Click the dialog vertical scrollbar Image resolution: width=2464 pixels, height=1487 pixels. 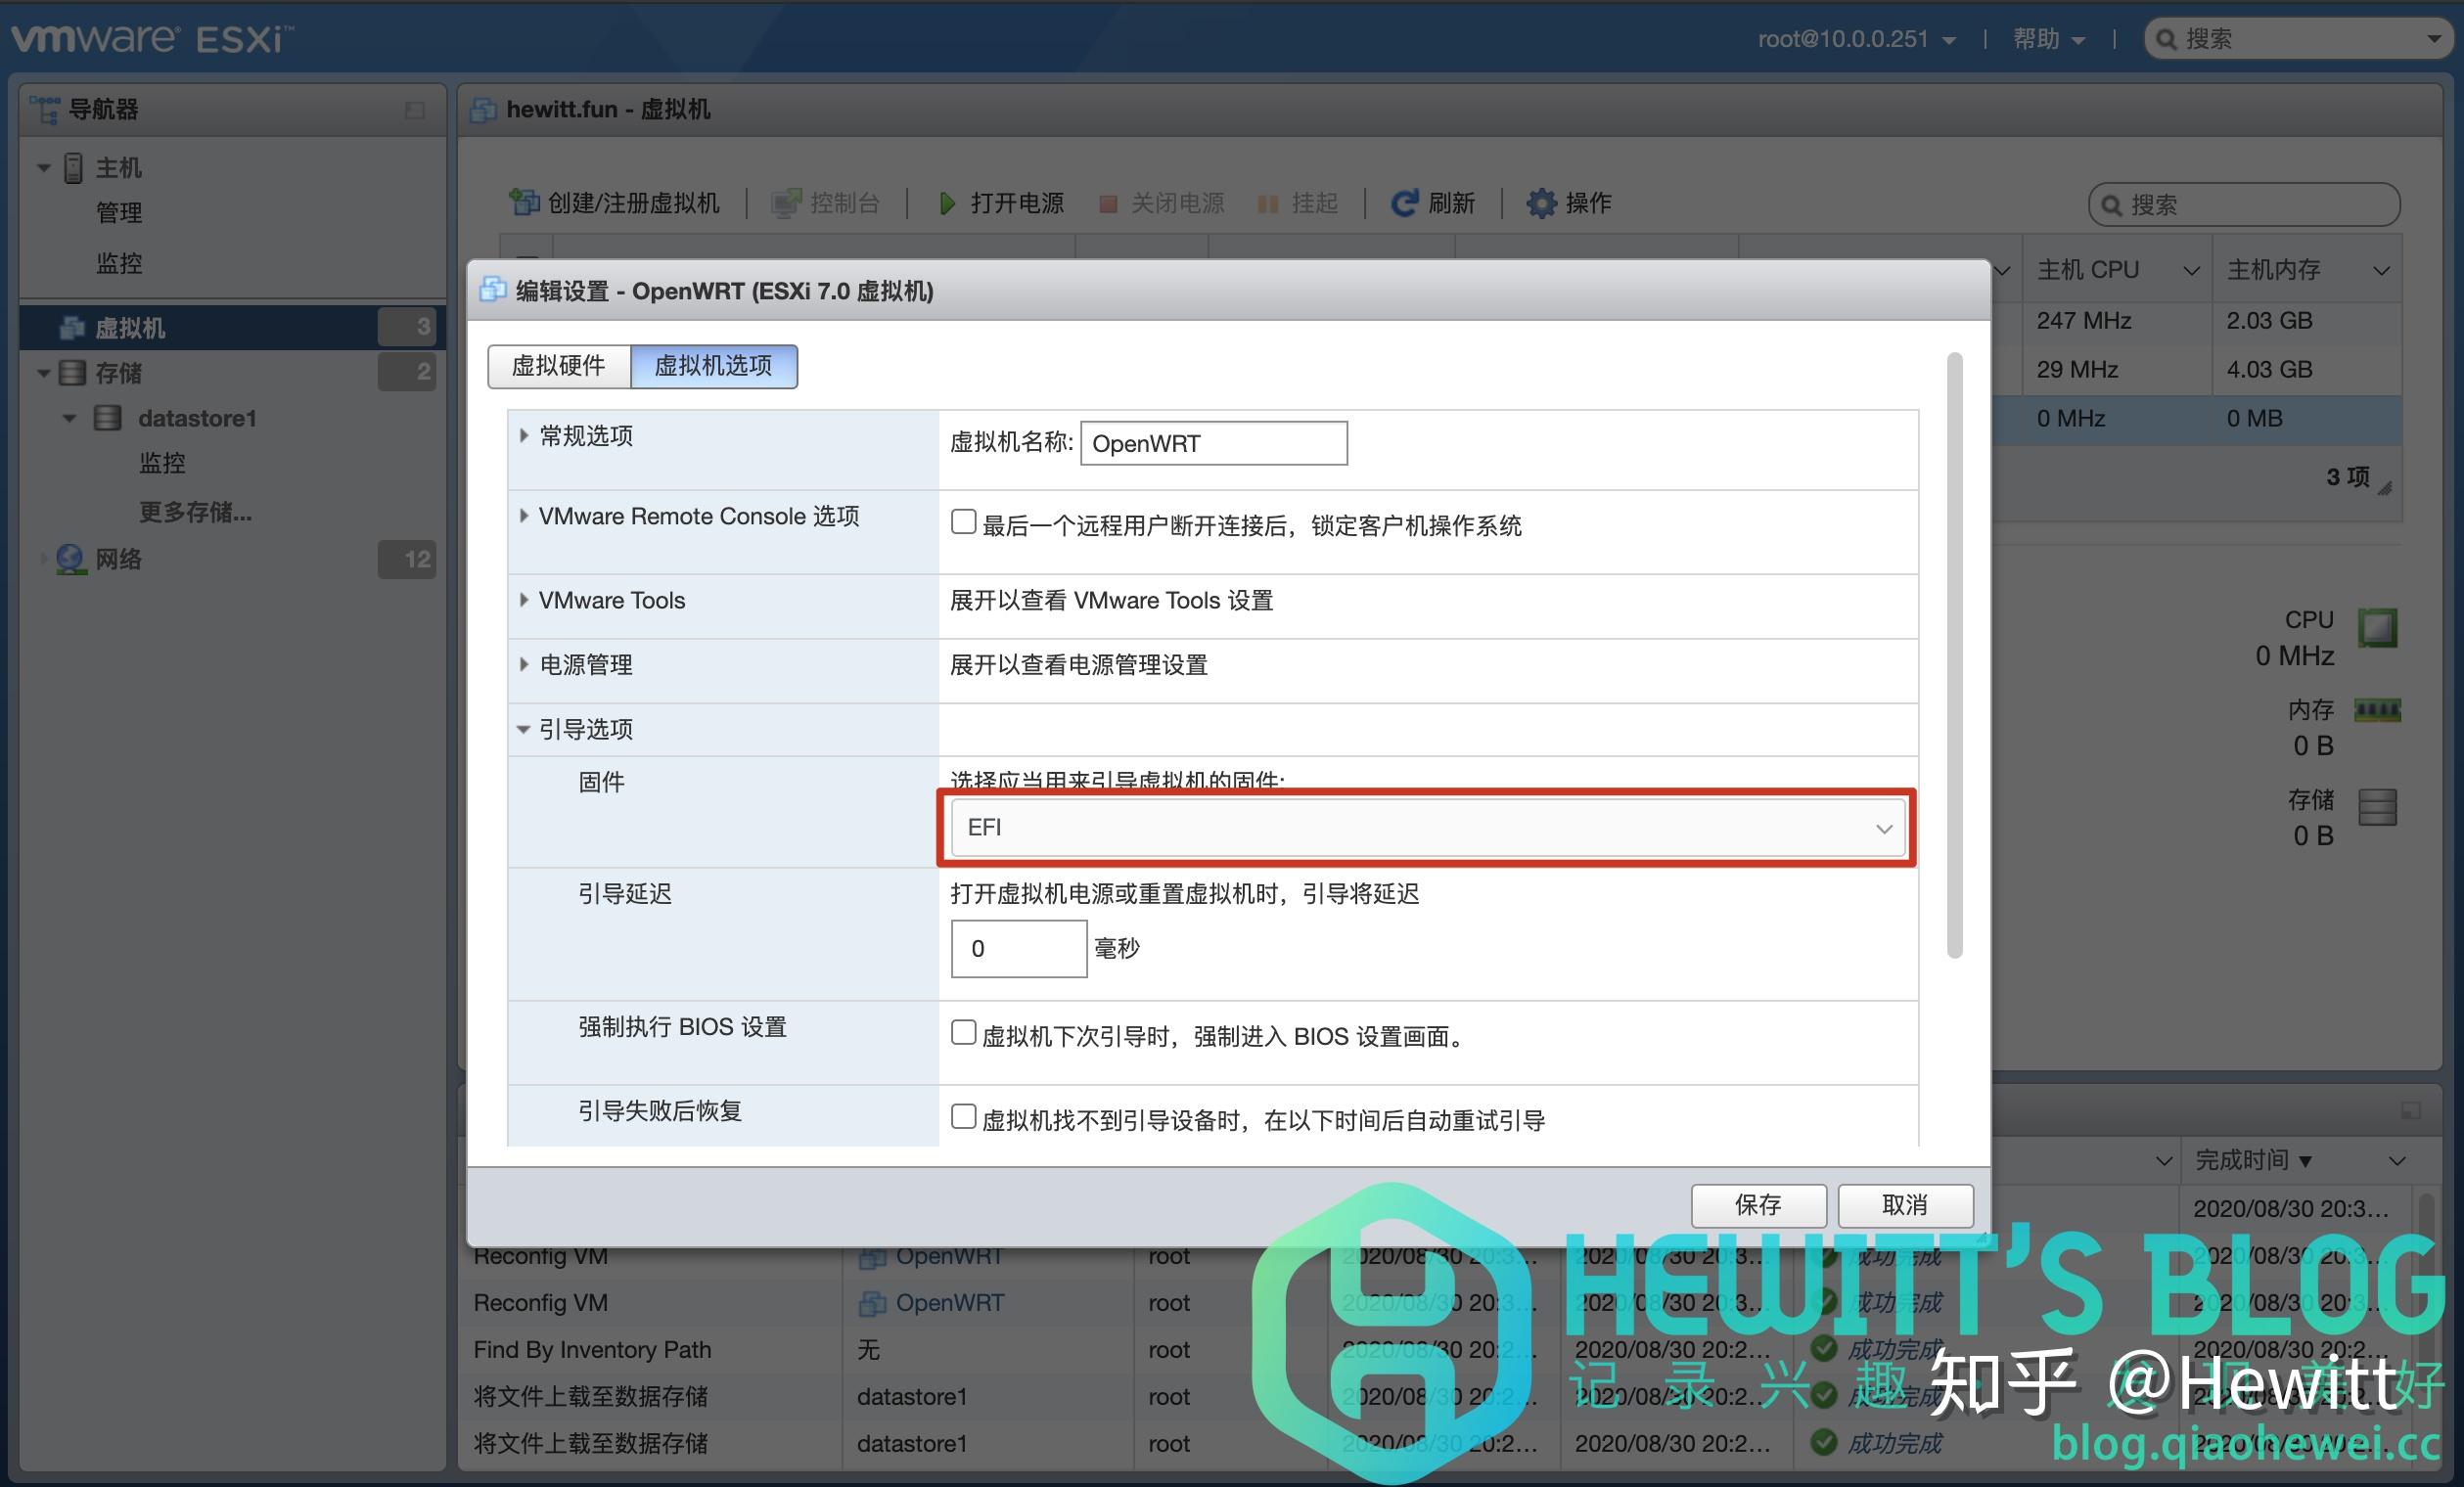point(1954,655)
